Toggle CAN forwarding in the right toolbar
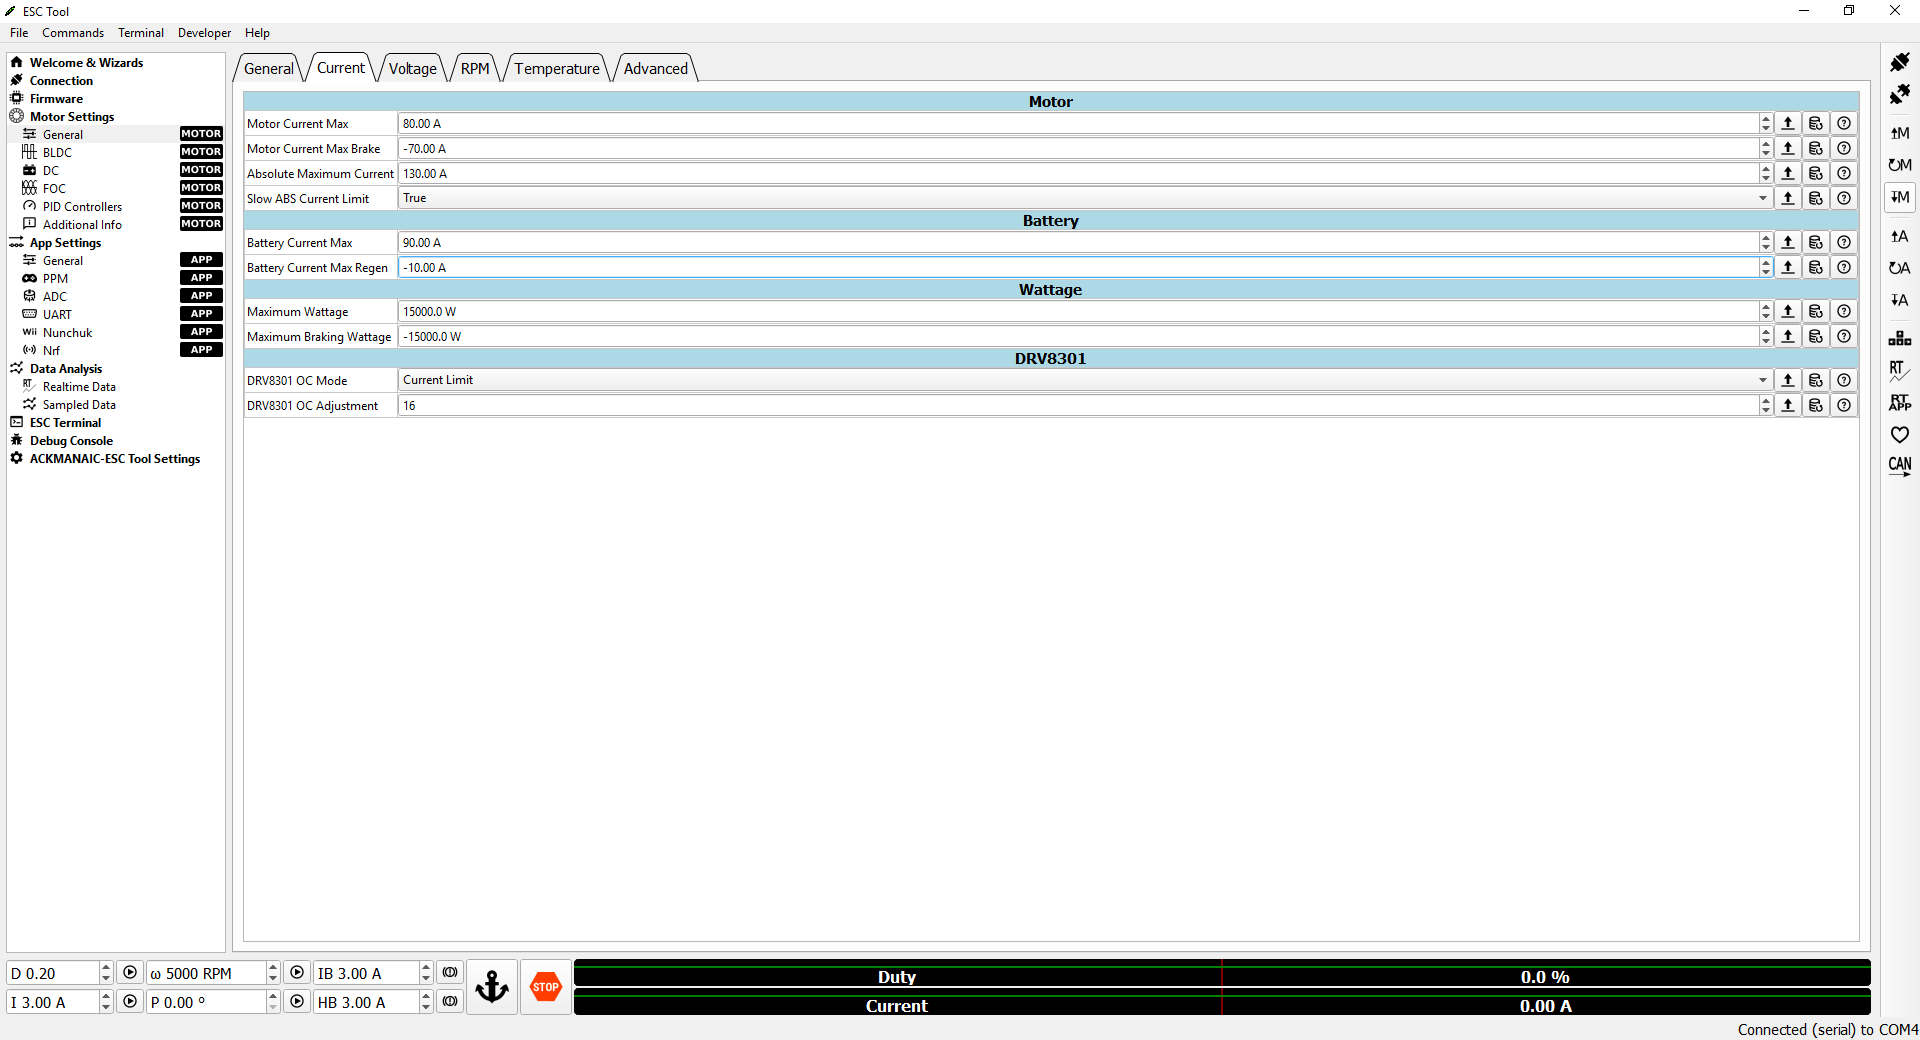The width and height of the screenshot is (1920, 1040). tap(1899, 466)
